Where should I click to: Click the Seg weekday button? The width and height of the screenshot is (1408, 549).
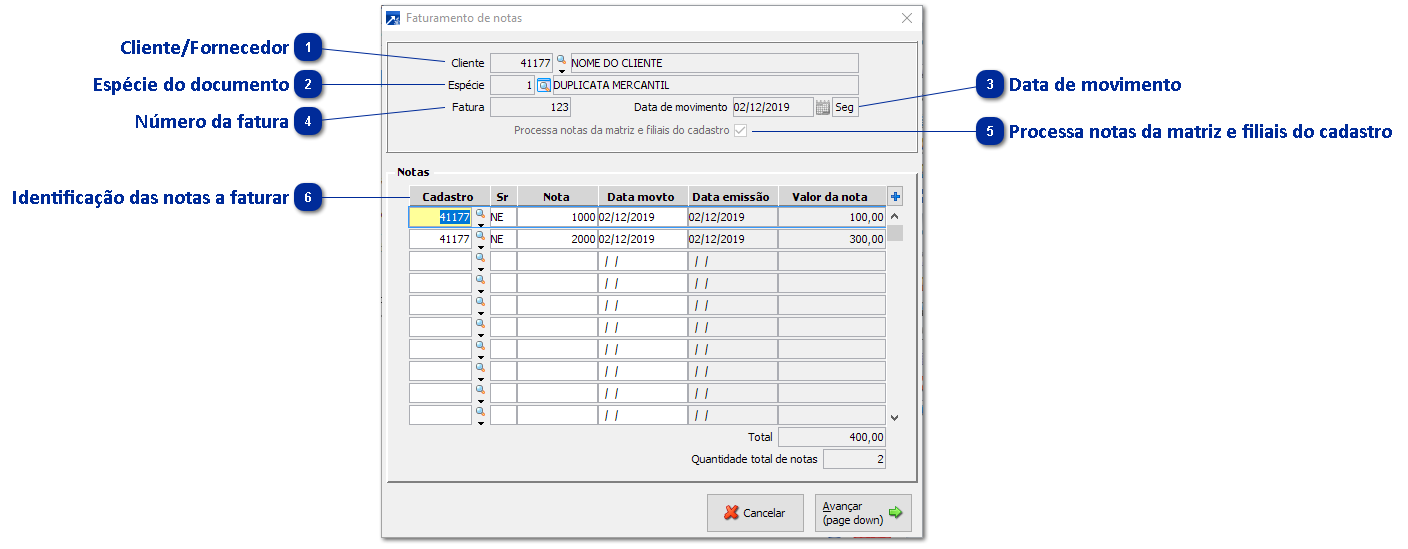pyautogui.click(x=845, y=108)
